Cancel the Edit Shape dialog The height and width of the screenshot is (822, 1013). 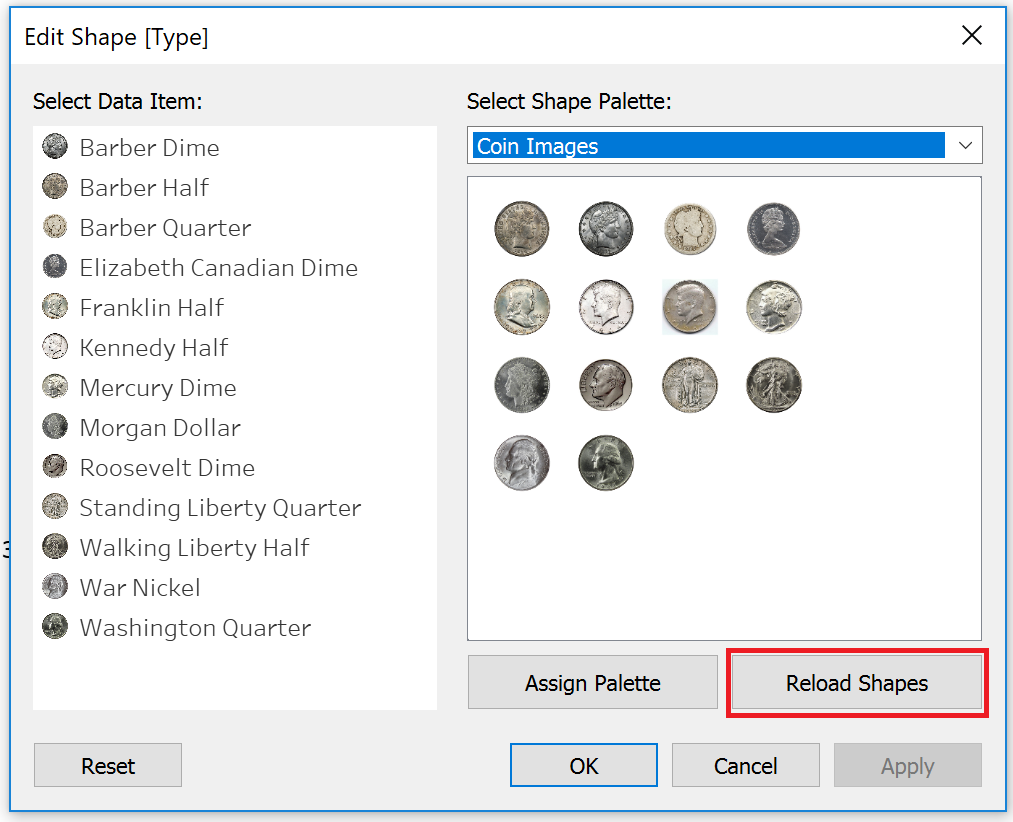(746, 765)
